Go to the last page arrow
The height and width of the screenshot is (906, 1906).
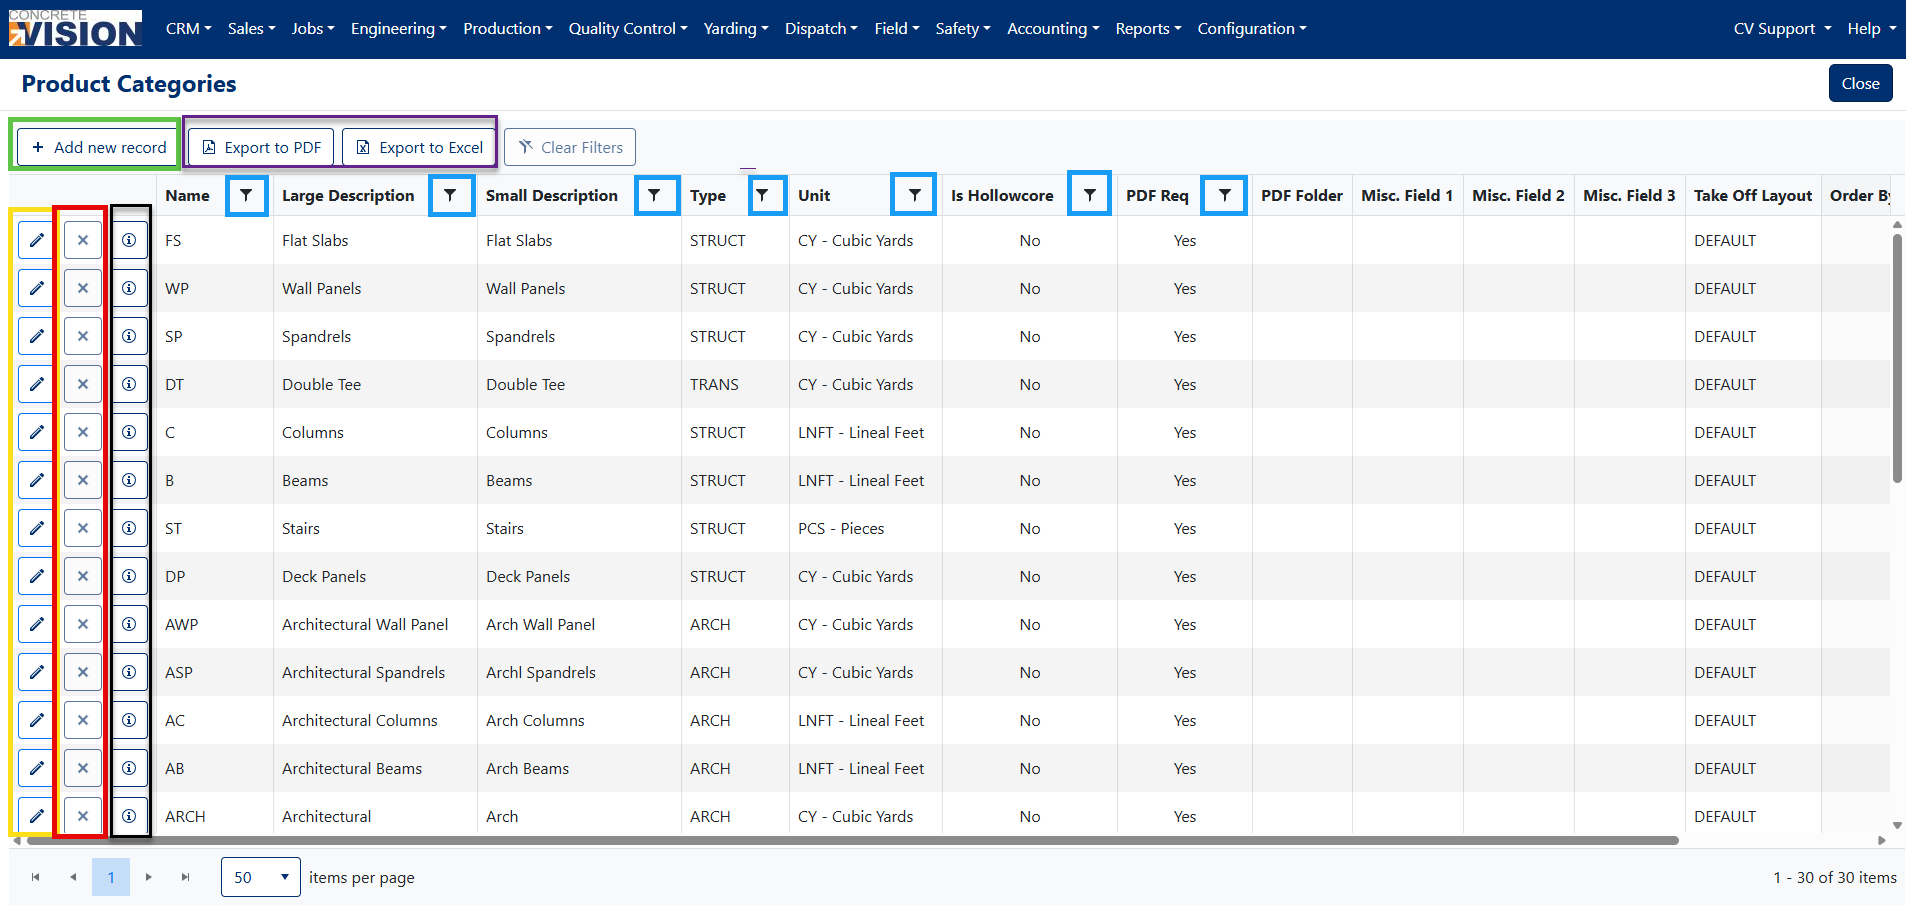[186, 877]
